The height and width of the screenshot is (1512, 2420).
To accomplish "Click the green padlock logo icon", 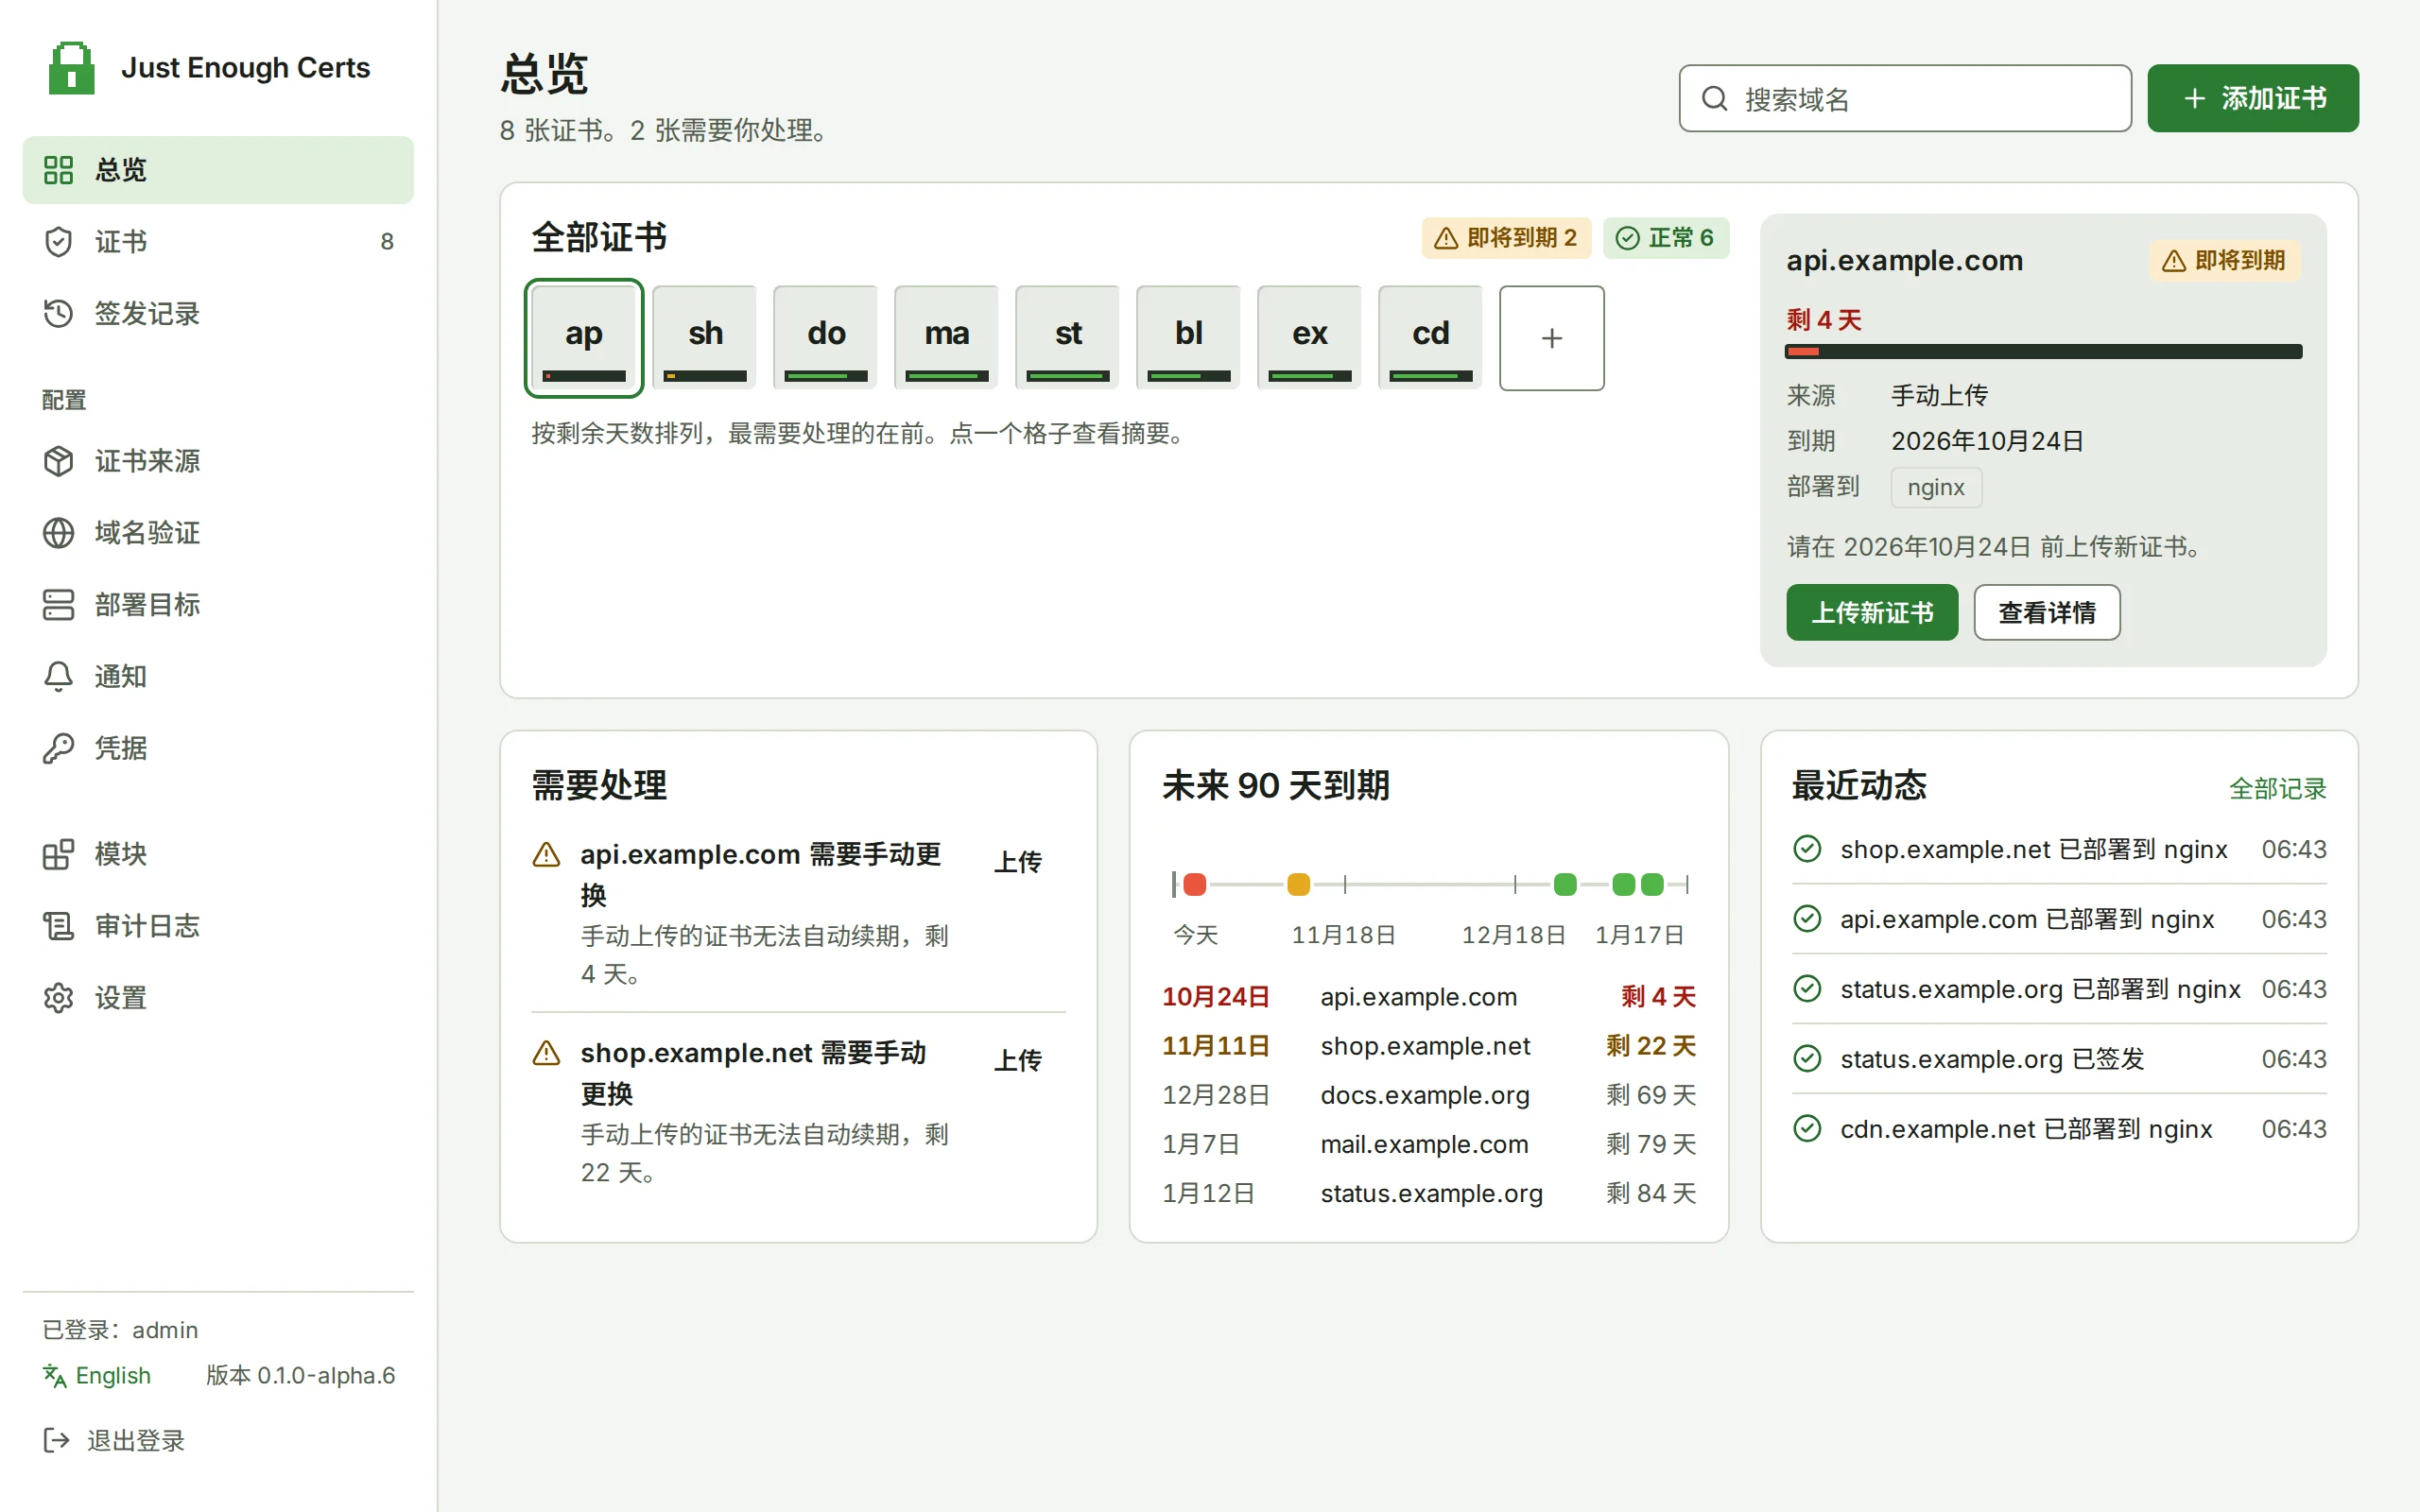I will point(71,68).
